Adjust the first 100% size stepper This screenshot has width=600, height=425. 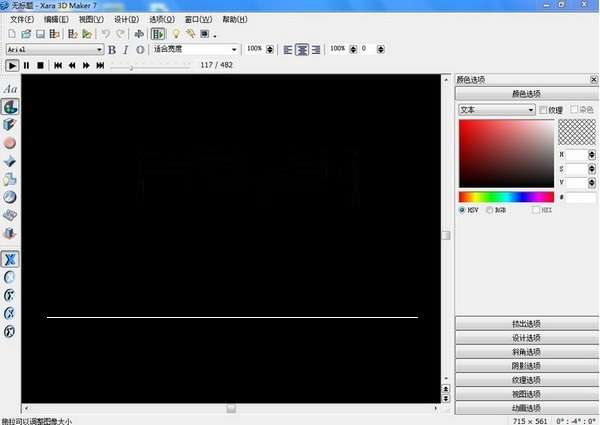pyautogui.click(x=270, y=49)
